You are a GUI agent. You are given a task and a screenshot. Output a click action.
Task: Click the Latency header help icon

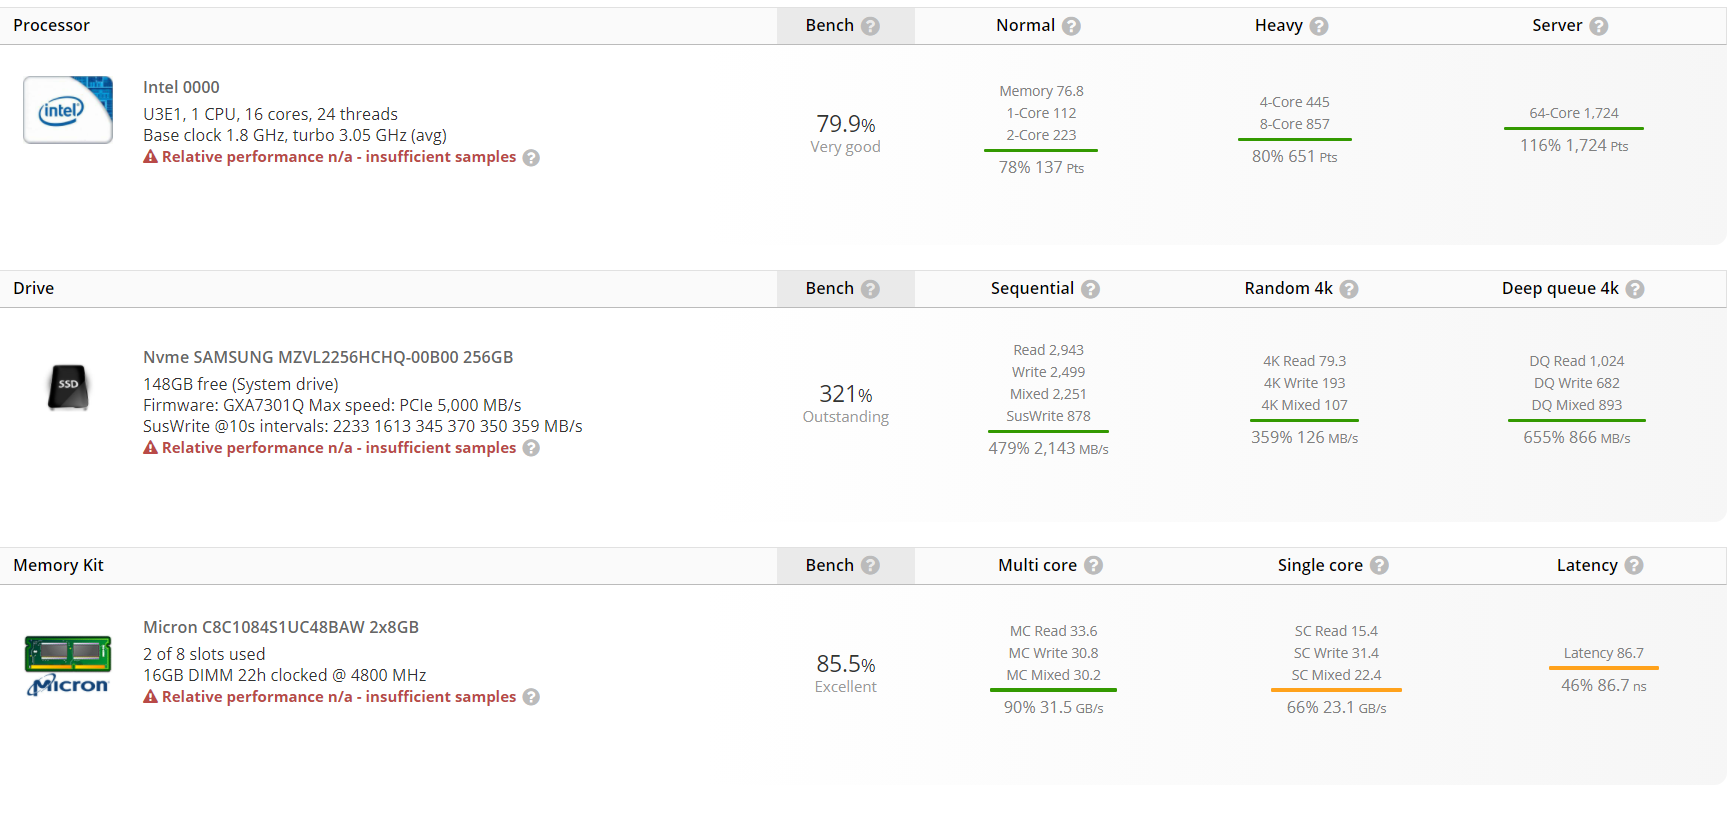pyautogui.click(x=1634, y=566)
